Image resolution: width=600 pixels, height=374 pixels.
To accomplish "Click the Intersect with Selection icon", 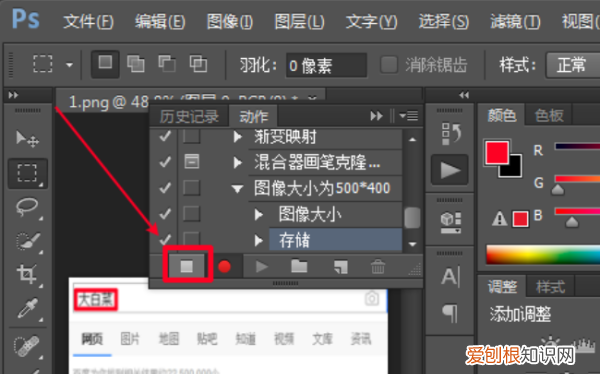I will point(198,64).
